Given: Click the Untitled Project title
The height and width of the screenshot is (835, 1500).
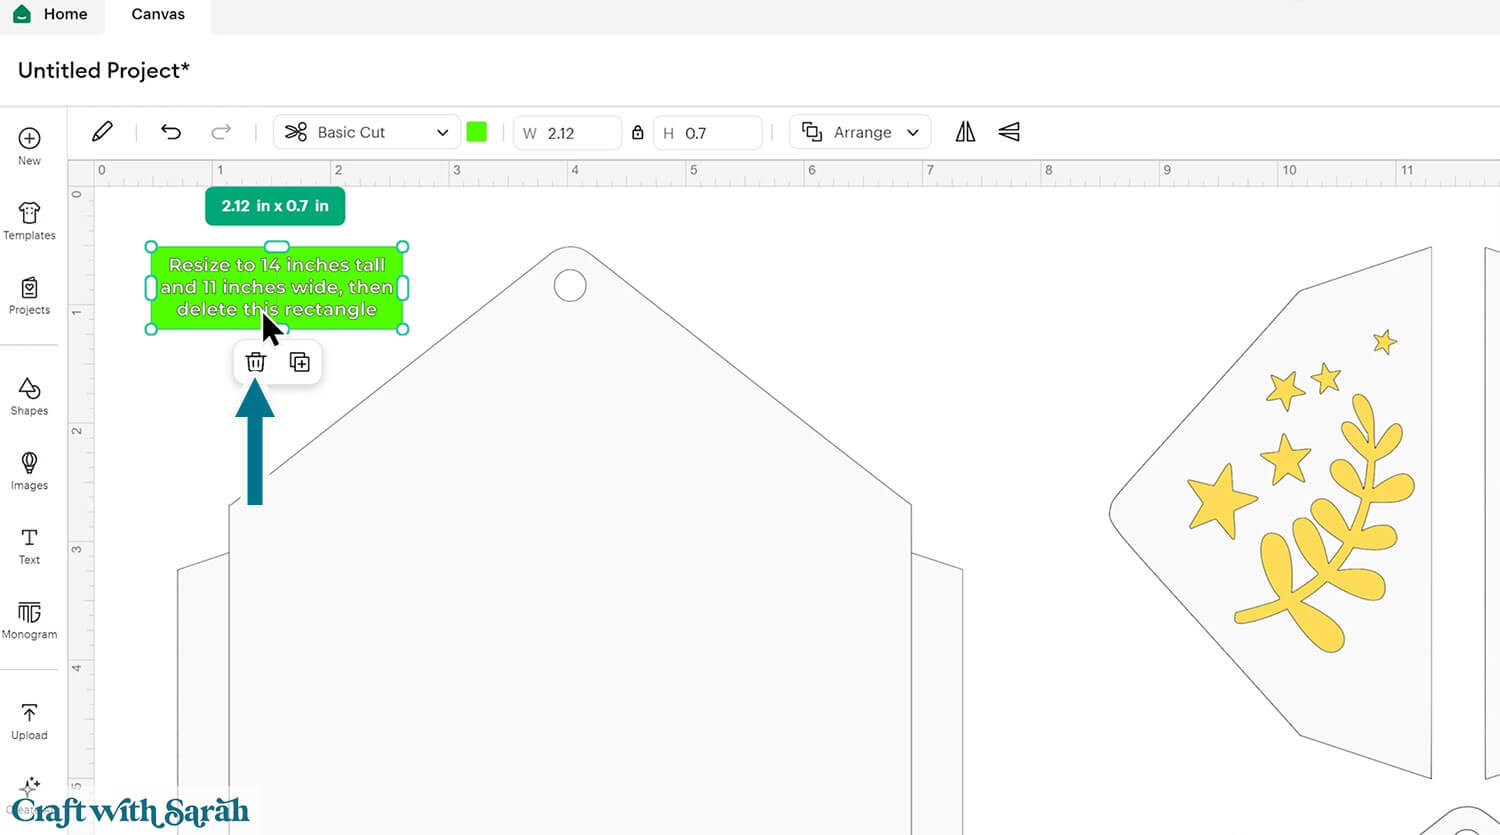Looking at the screenshot, I should tap(104, 70).
